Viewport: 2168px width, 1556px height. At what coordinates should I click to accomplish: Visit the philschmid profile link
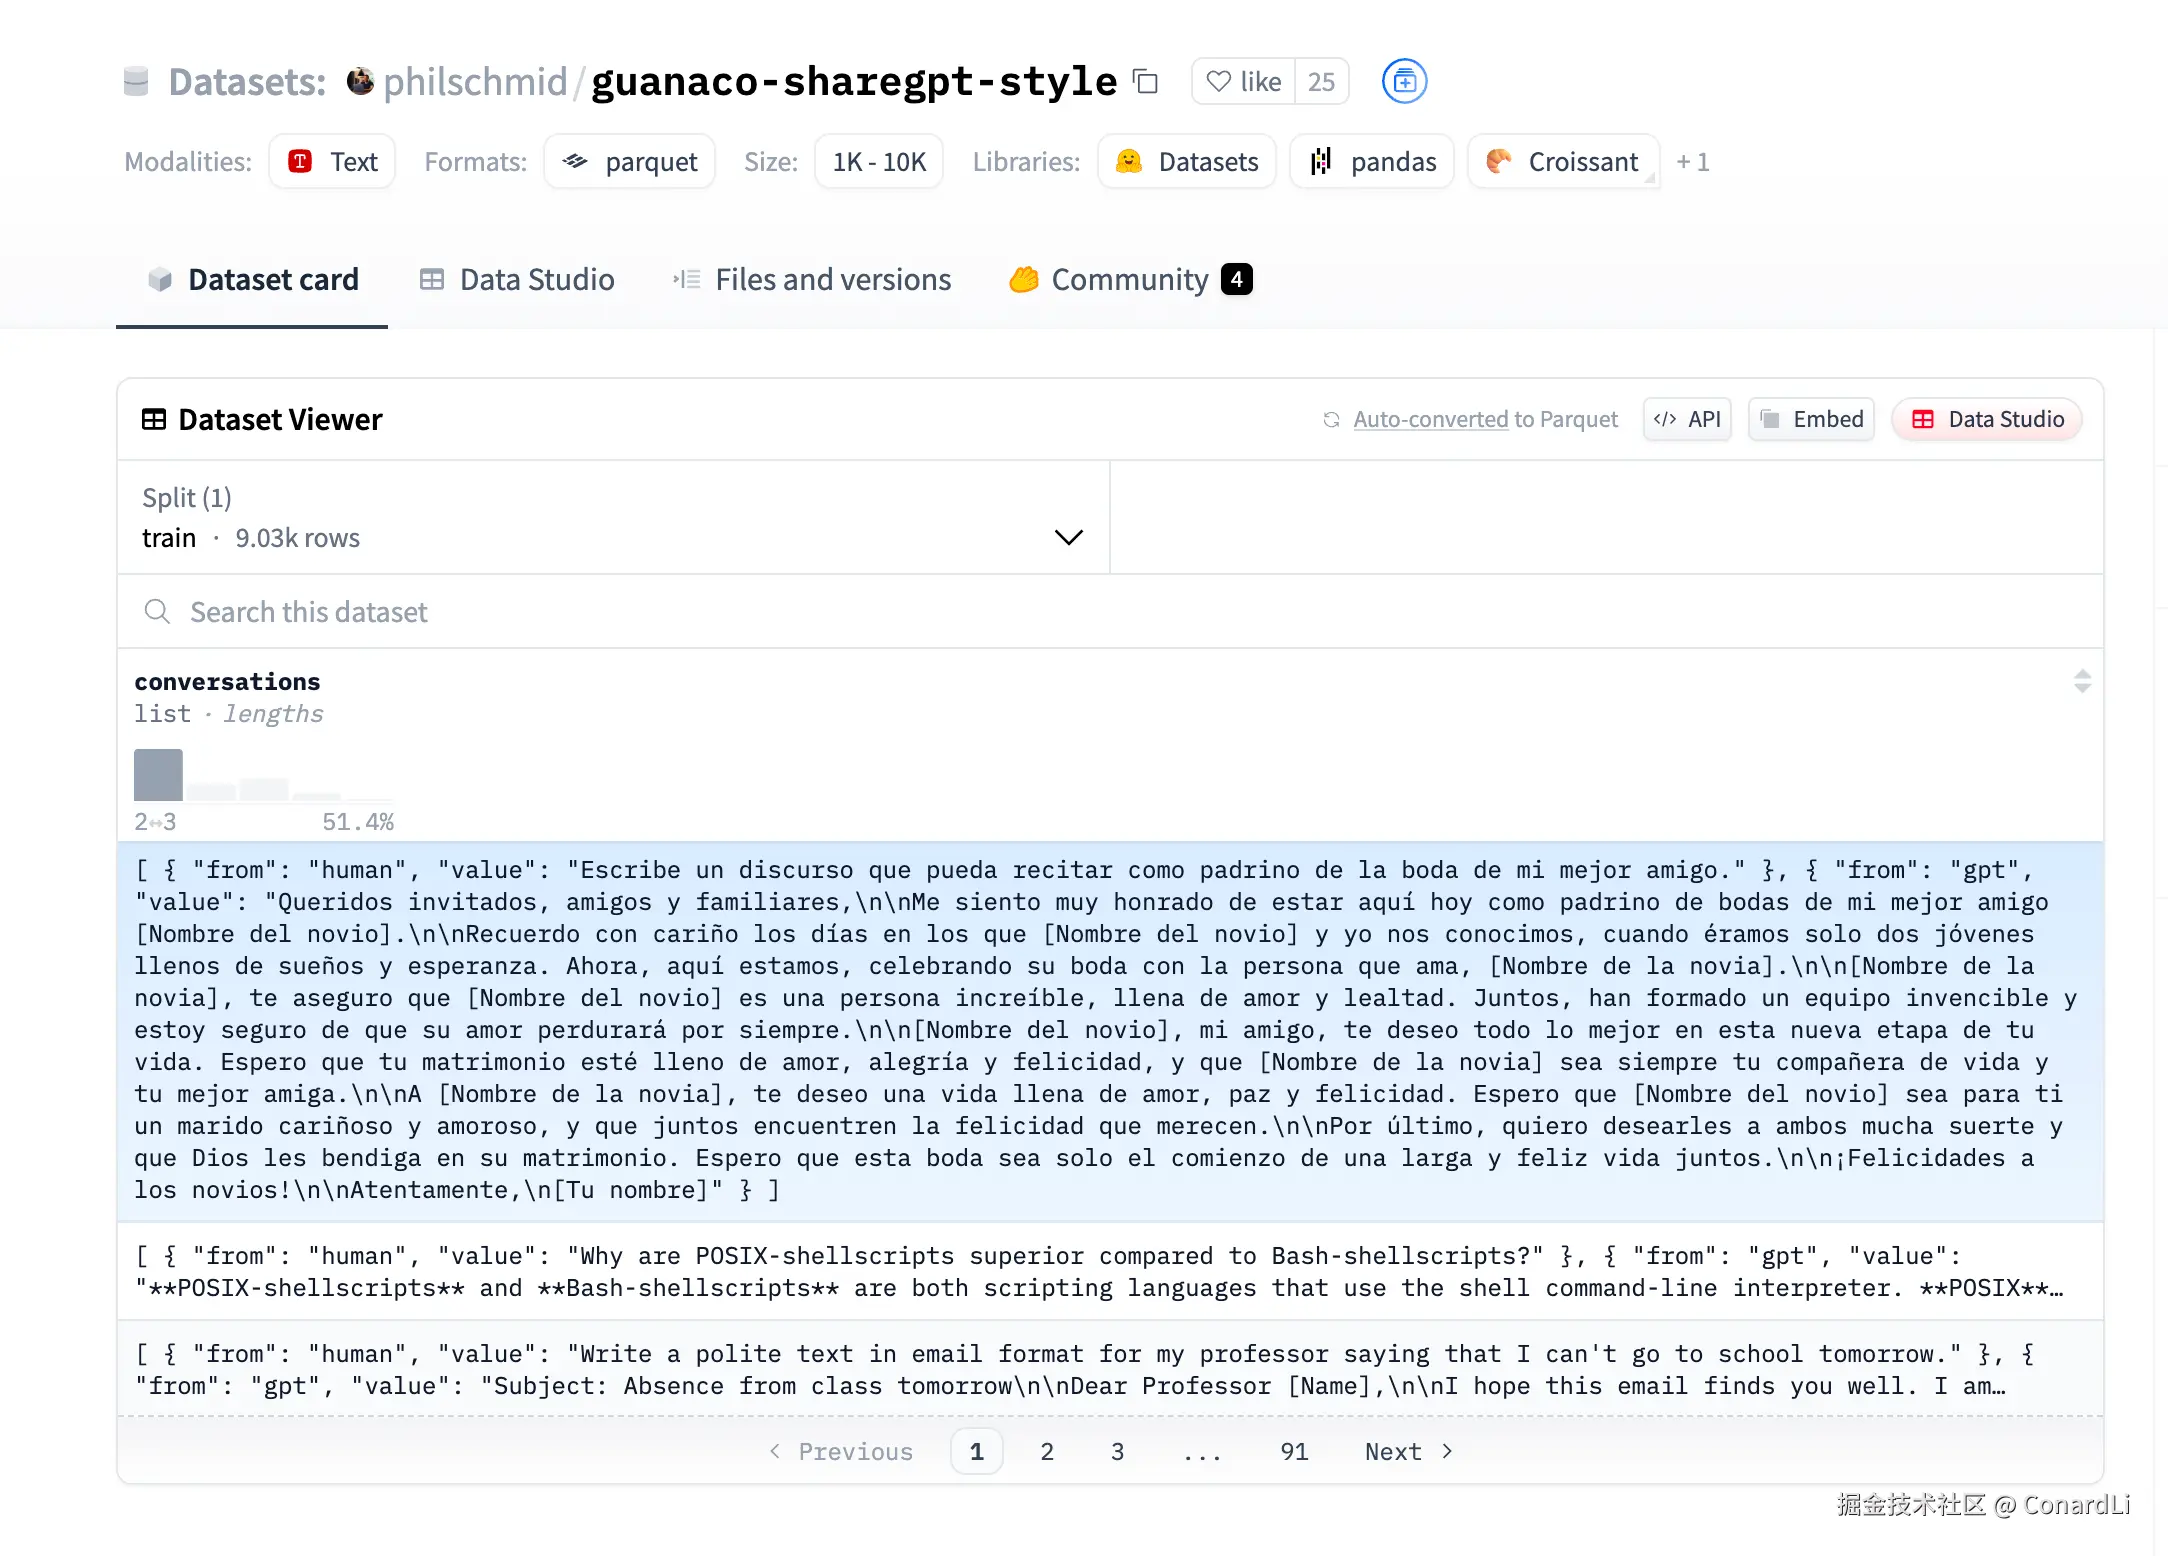coord(473,81)
